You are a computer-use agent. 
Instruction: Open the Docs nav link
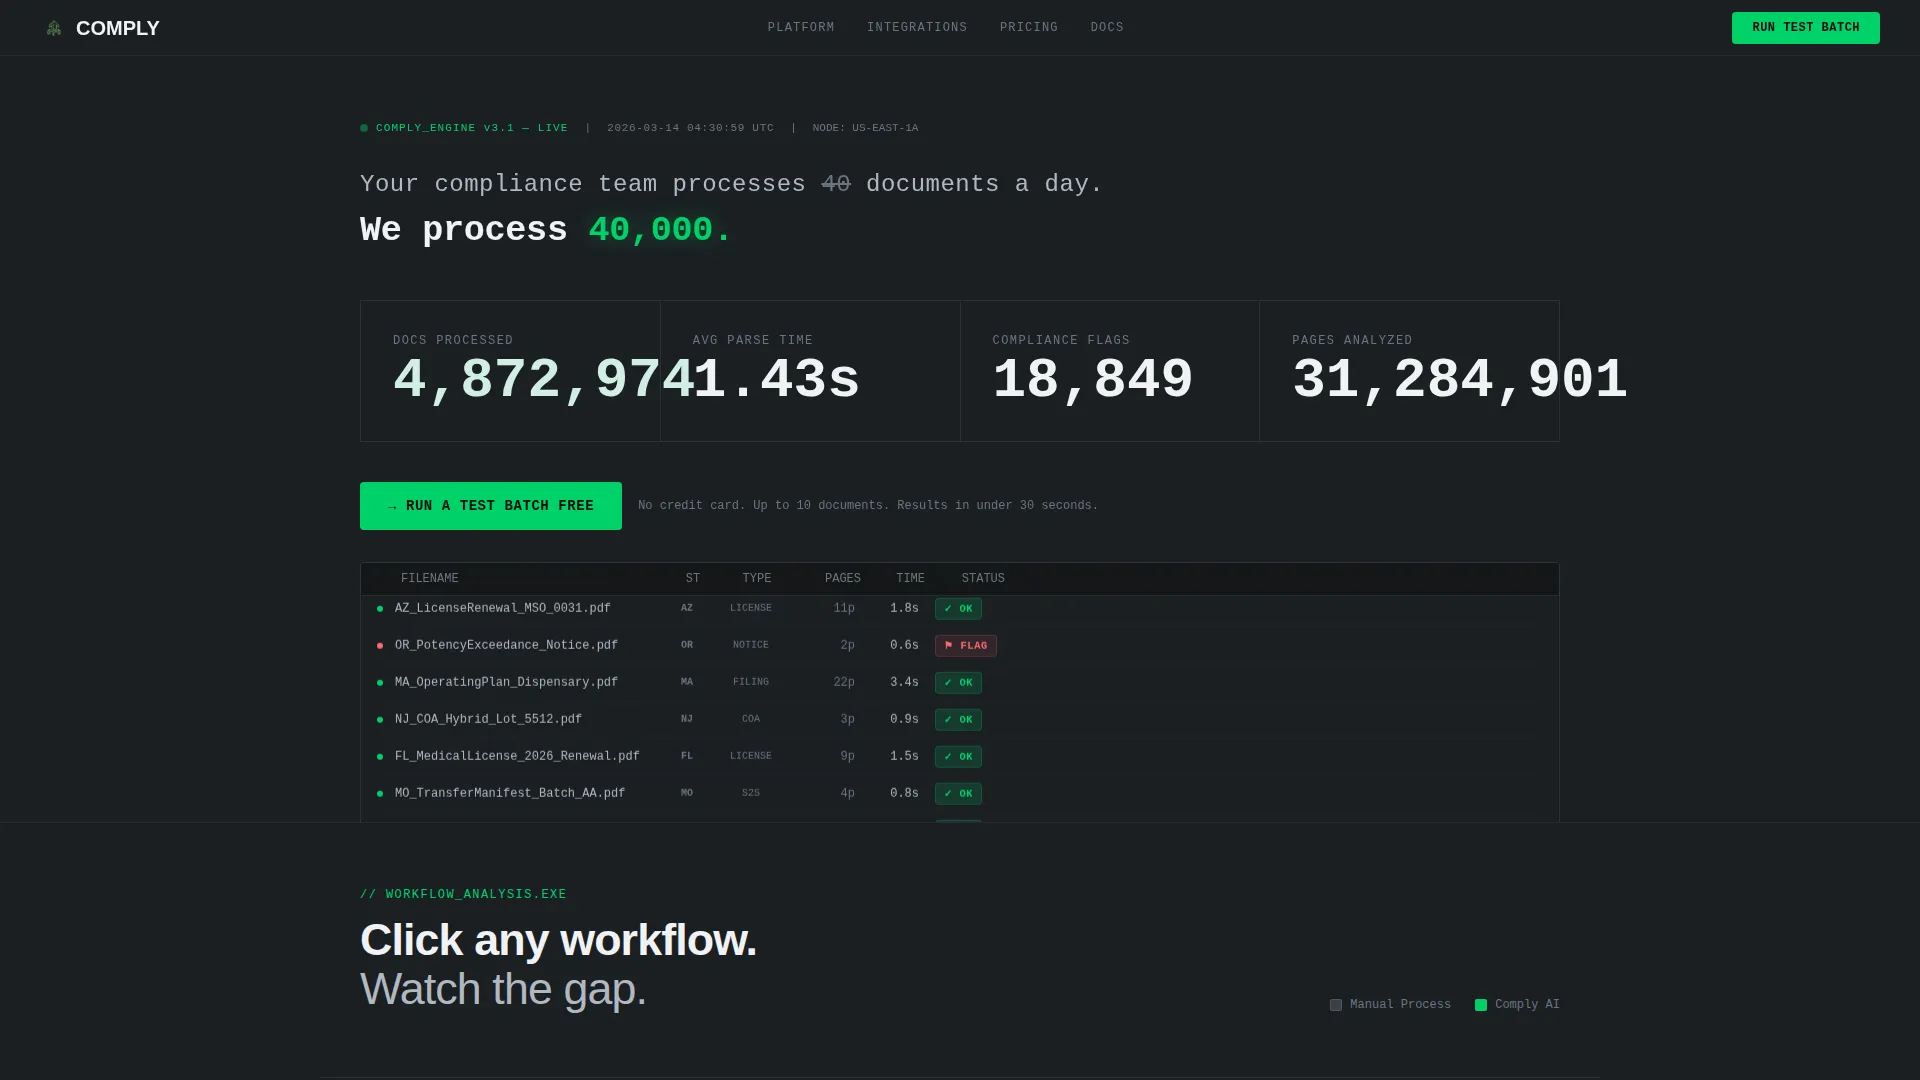(1107, 28)
